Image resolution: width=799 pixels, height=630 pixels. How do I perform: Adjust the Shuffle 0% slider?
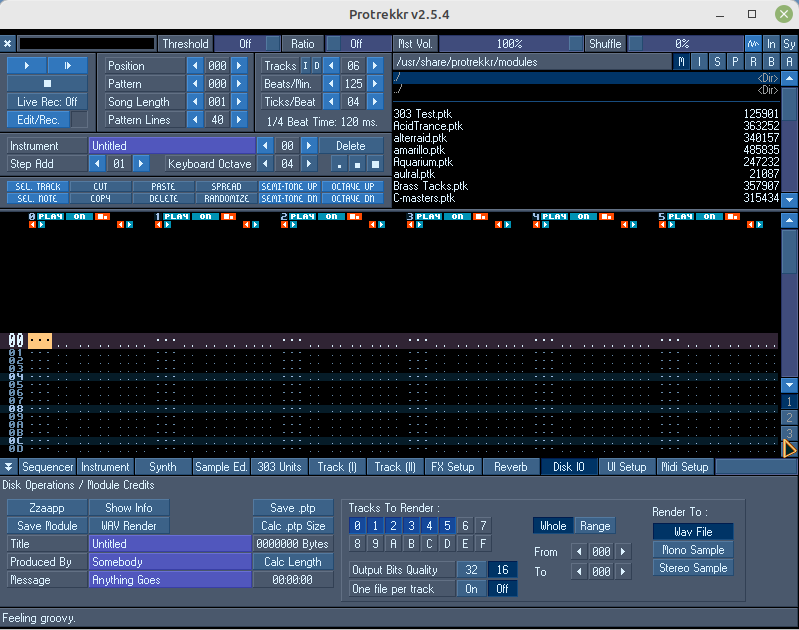point(685,43)
